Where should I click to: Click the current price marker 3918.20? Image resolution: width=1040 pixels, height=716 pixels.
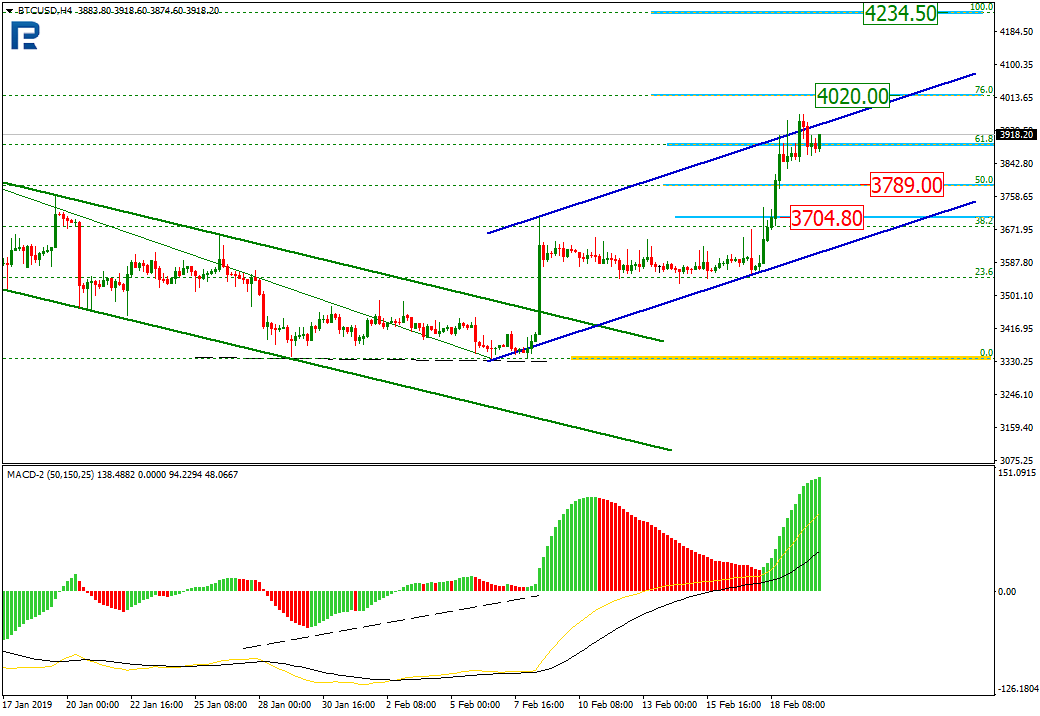coord(1017,135)
